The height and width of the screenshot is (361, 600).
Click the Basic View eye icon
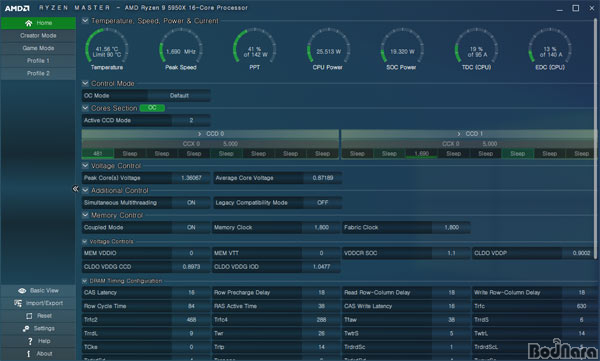tap(22, 291)
